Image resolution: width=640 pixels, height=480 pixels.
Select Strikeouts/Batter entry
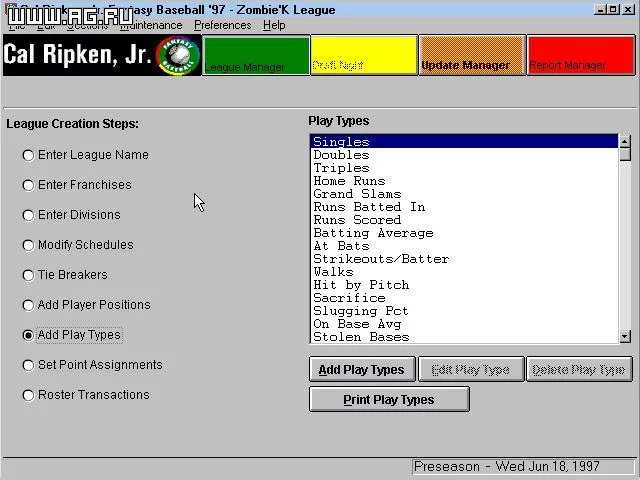coord(464,259)
